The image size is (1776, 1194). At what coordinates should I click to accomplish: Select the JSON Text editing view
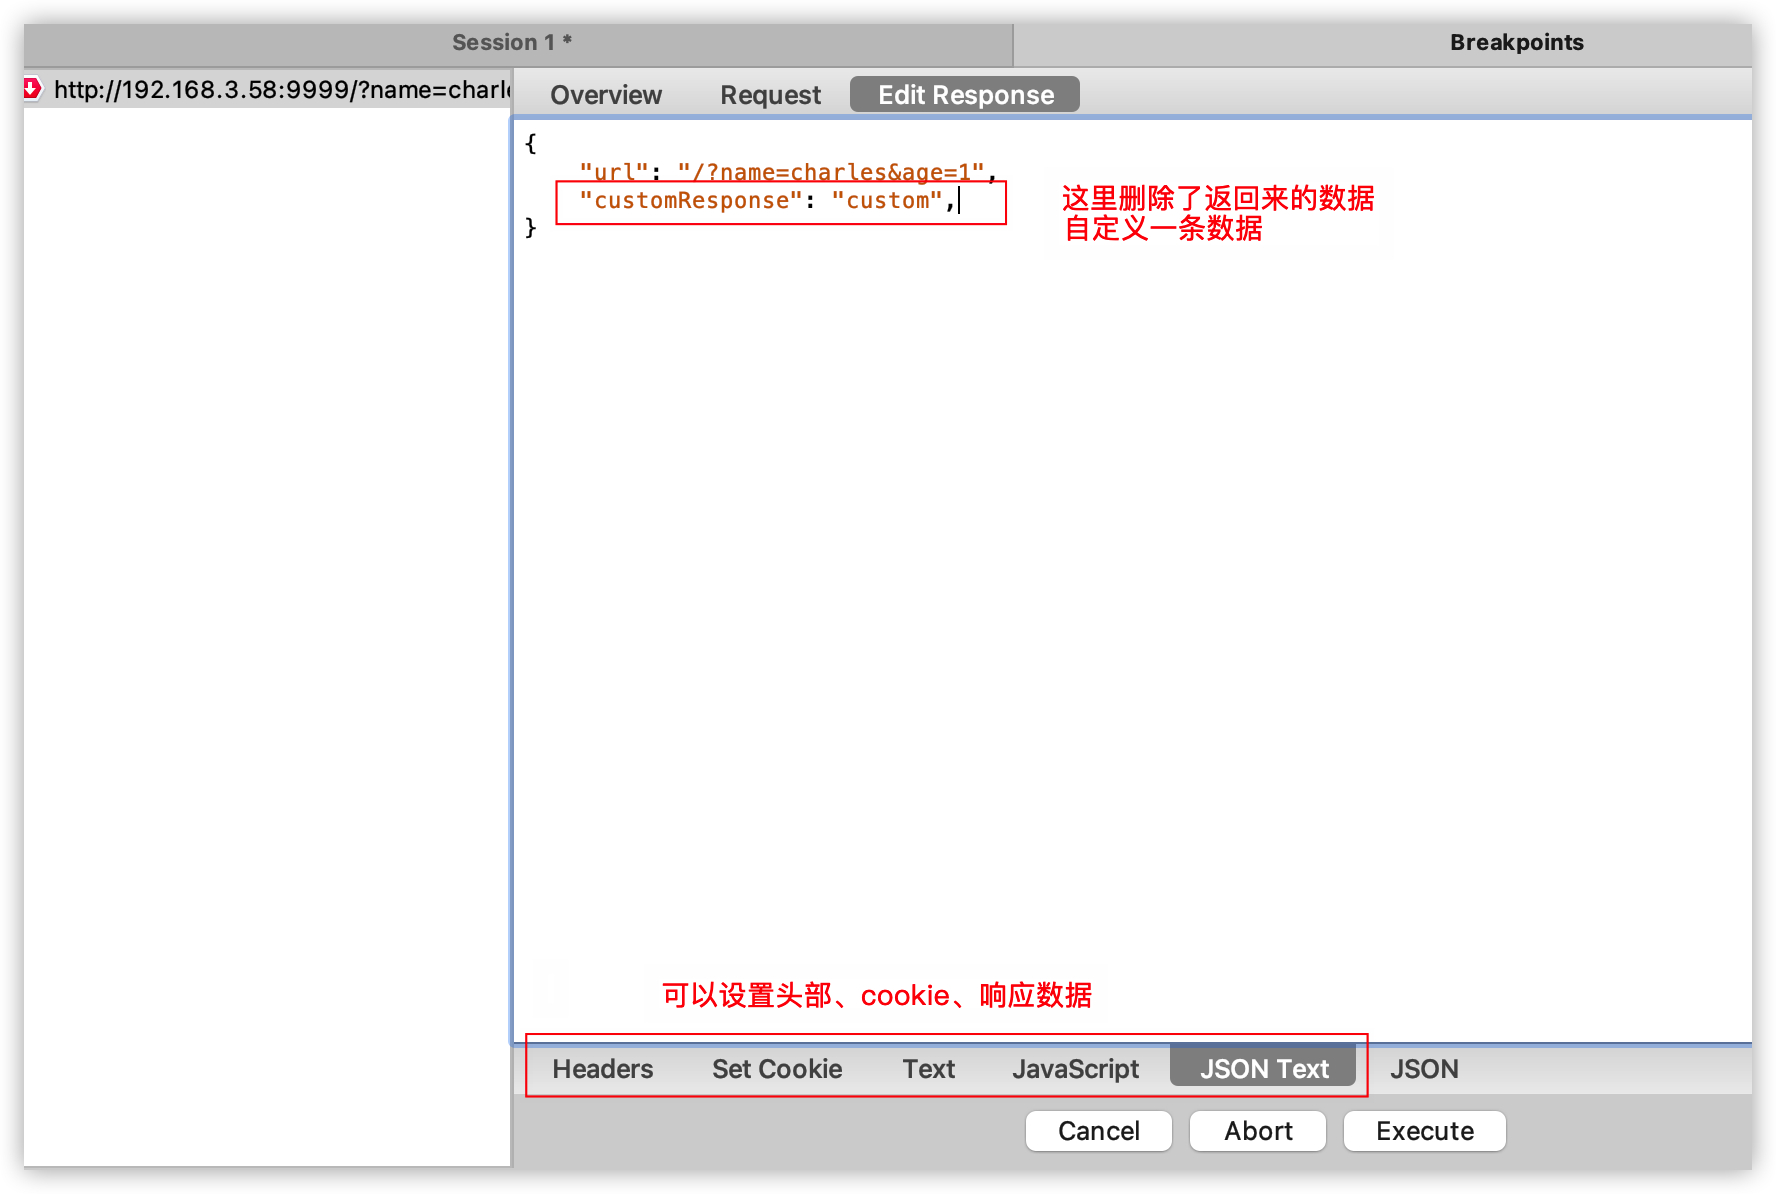[x=1263, y=1068]
